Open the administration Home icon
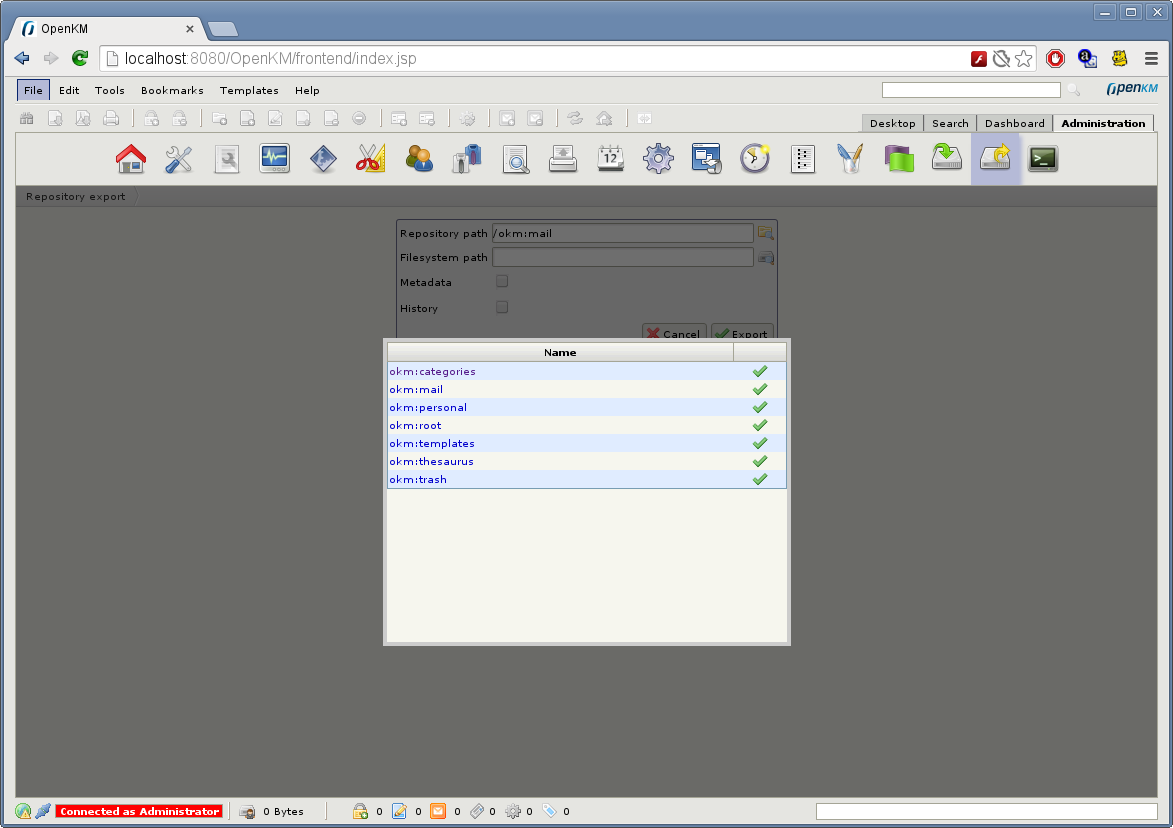The width and height of the screenshot is (1173, 828). (131, 158)
